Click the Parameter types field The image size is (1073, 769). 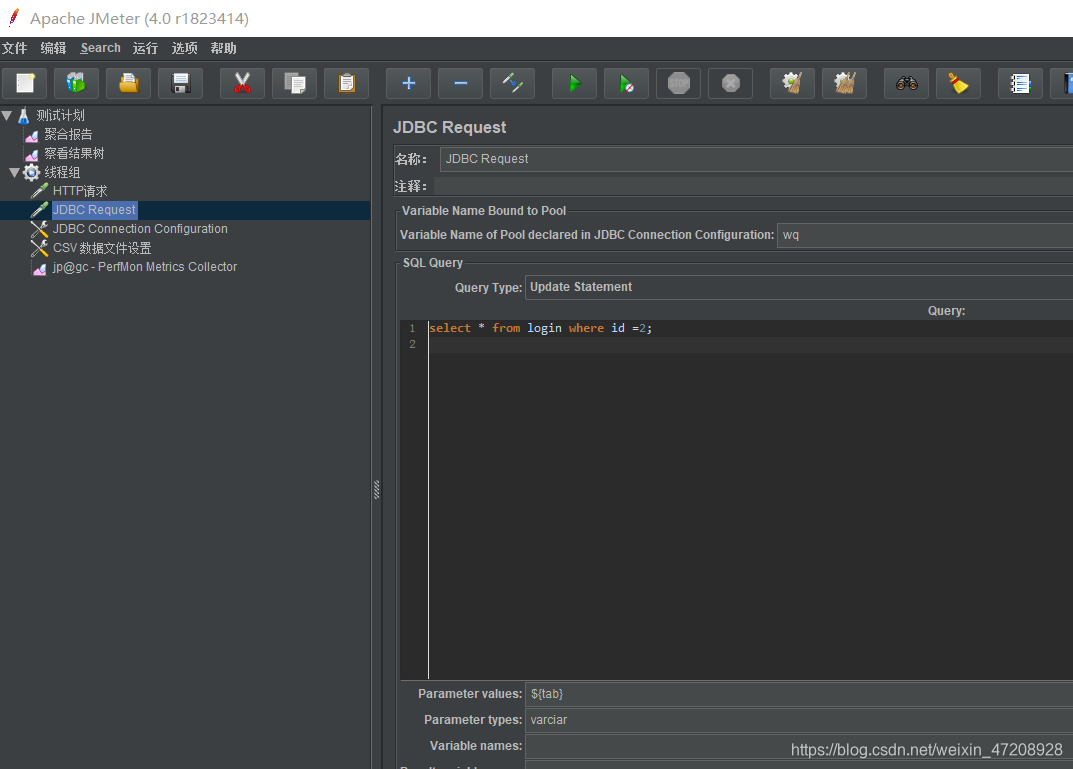799,720
